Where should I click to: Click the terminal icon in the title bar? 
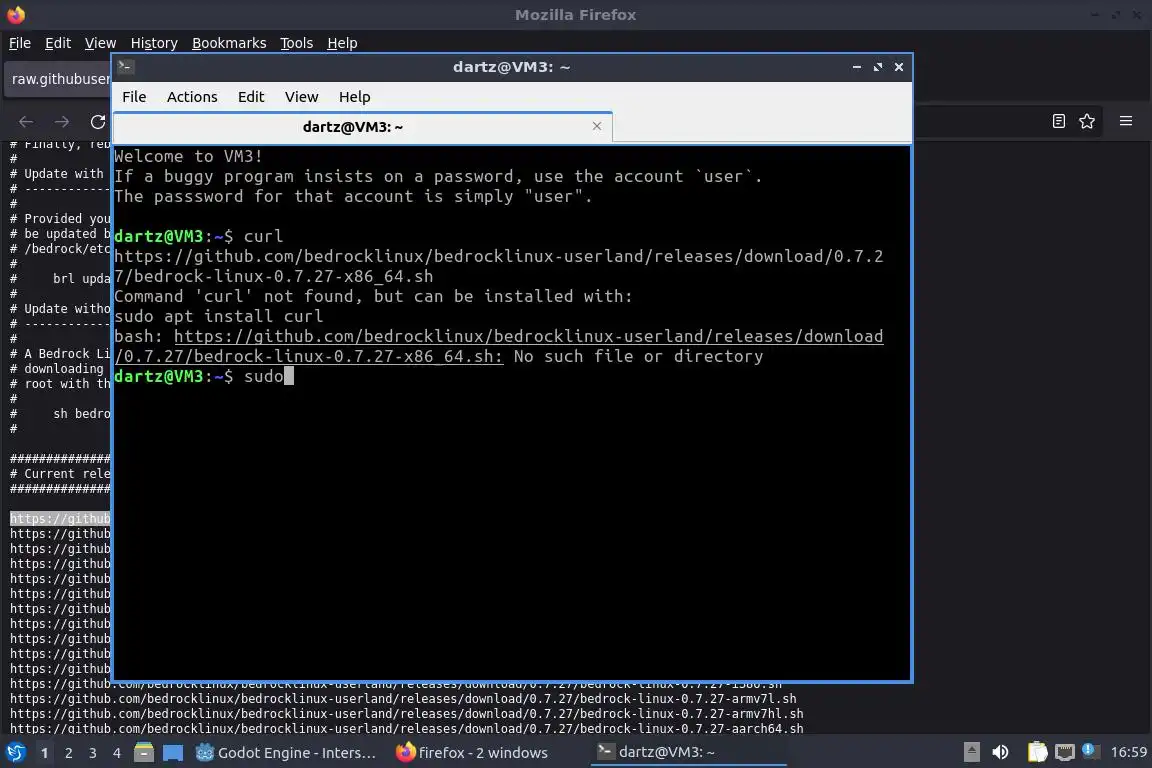click(125, 67)
